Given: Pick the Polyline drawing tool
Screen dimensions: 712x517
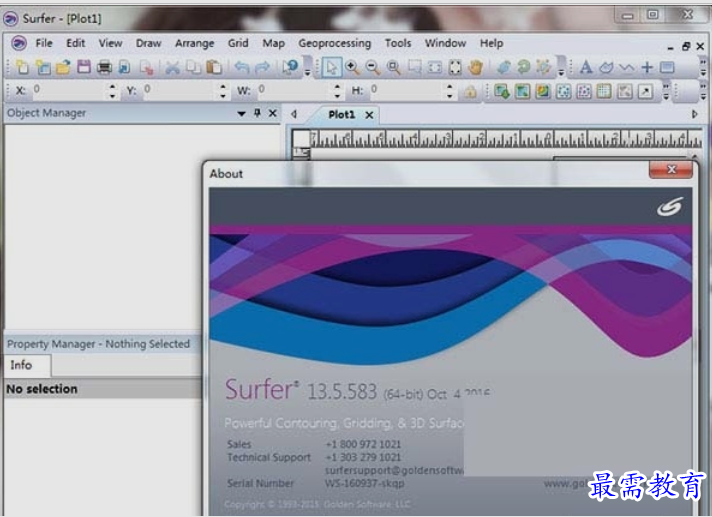Looking at the screenshot, I should click(627, 67).
